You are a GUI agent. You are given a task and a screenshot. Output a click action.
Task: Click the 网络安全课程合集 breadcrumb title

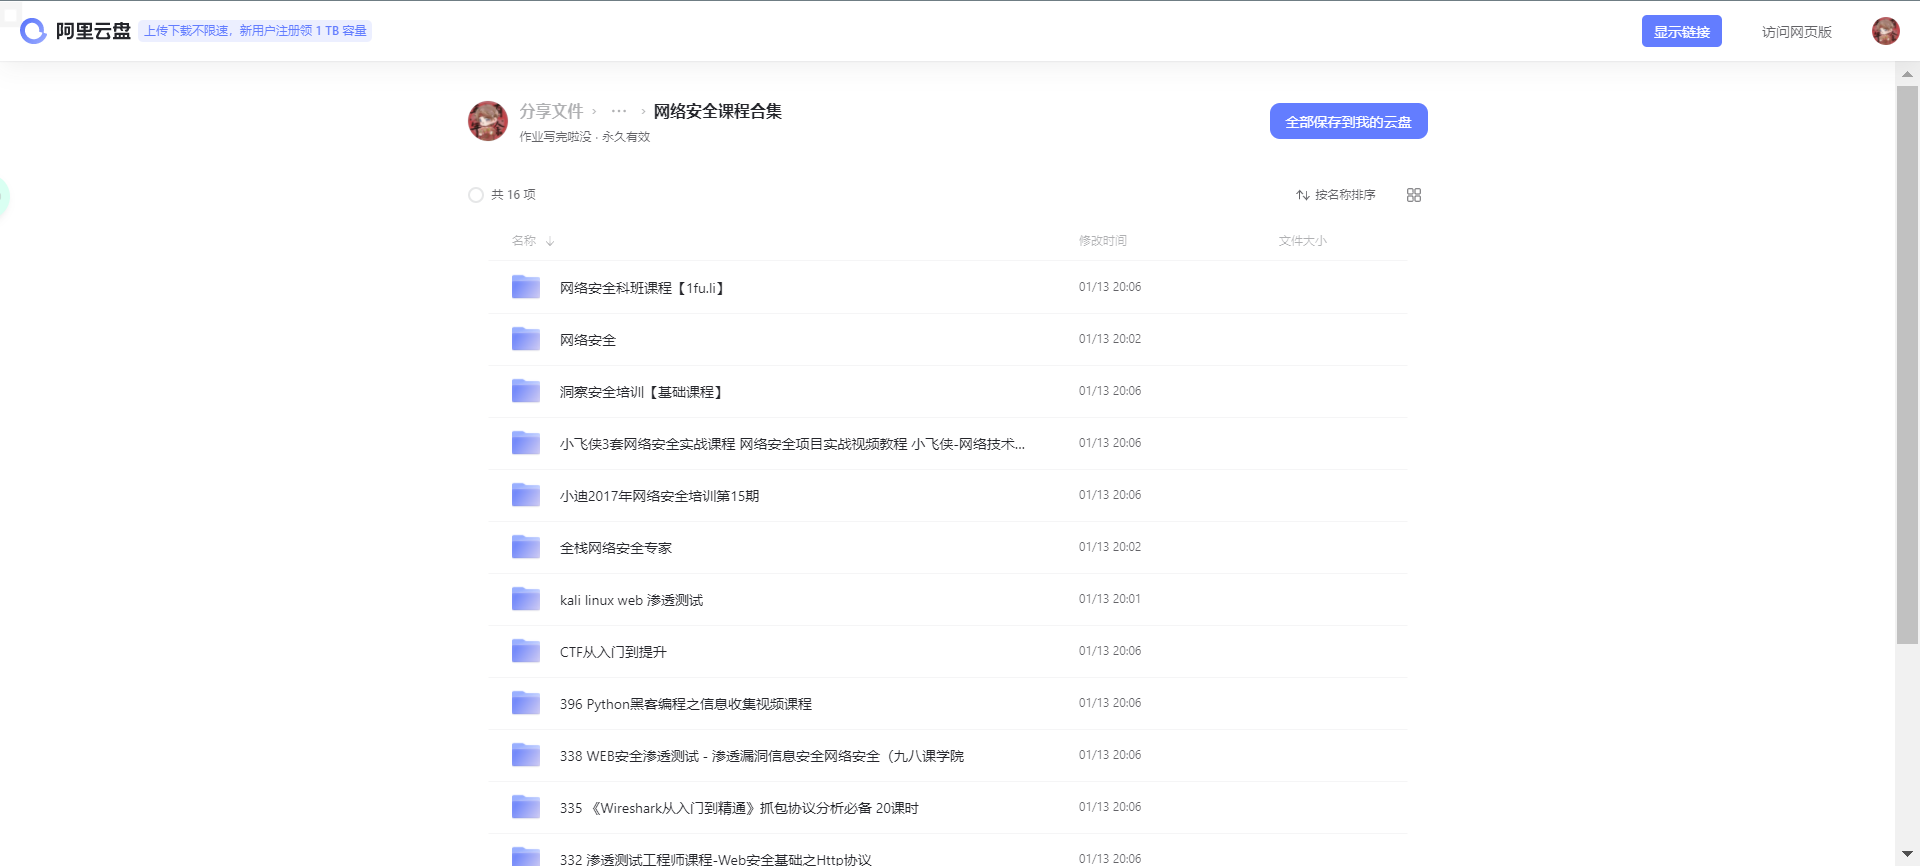(x=718, y=111)
